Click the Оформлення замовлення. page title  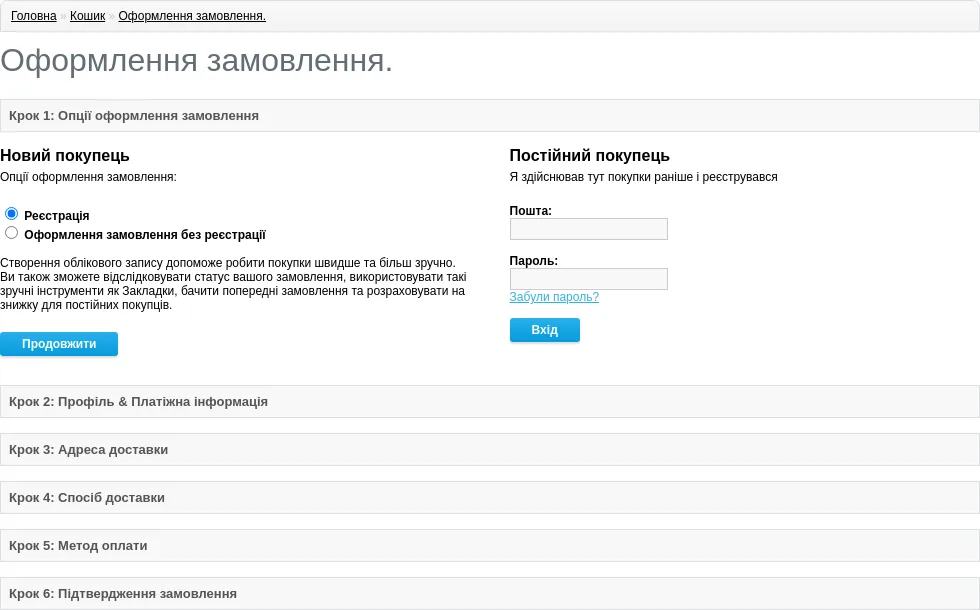click(x=196, y=61)
